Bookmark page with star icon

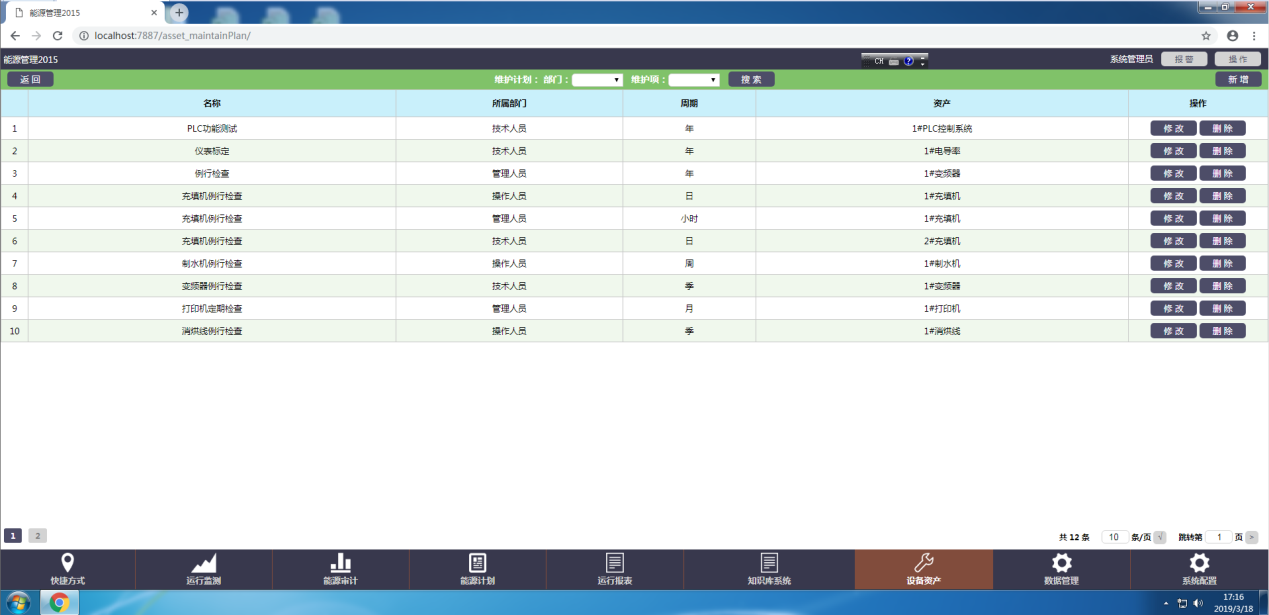click(1206, 35)
